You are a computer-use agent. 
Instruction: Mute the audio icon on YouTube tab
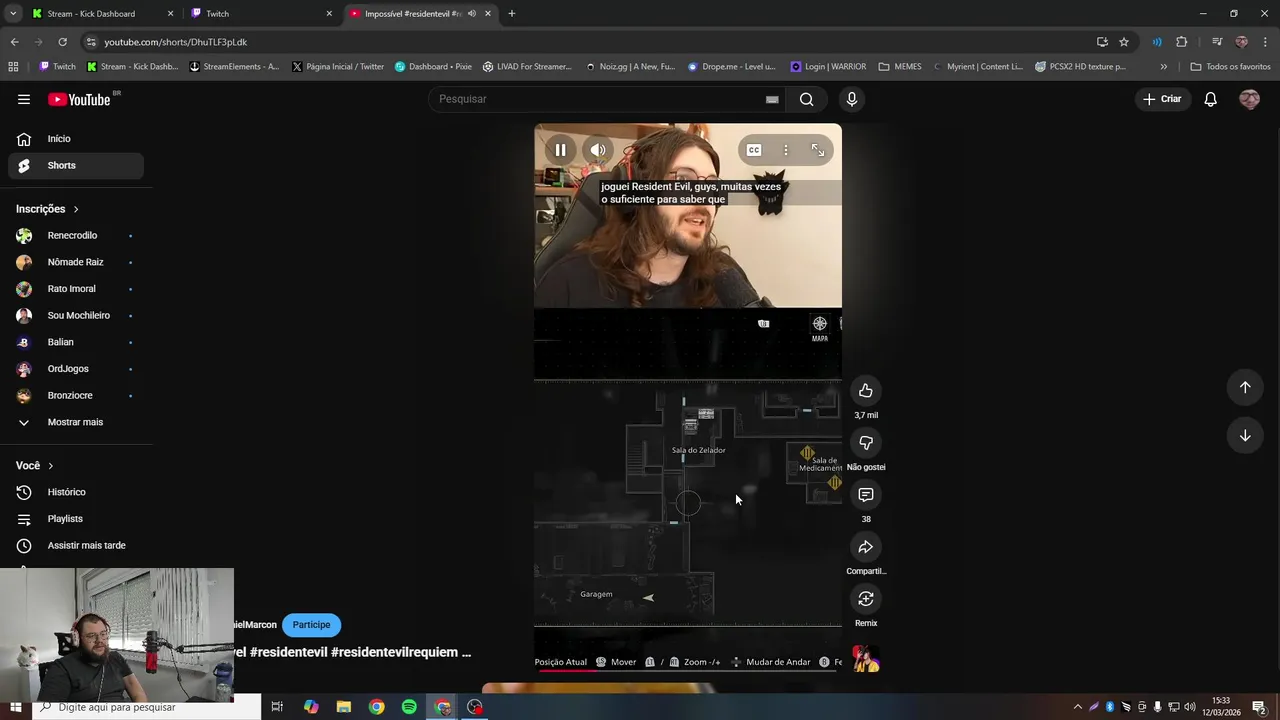pos(472,14)
